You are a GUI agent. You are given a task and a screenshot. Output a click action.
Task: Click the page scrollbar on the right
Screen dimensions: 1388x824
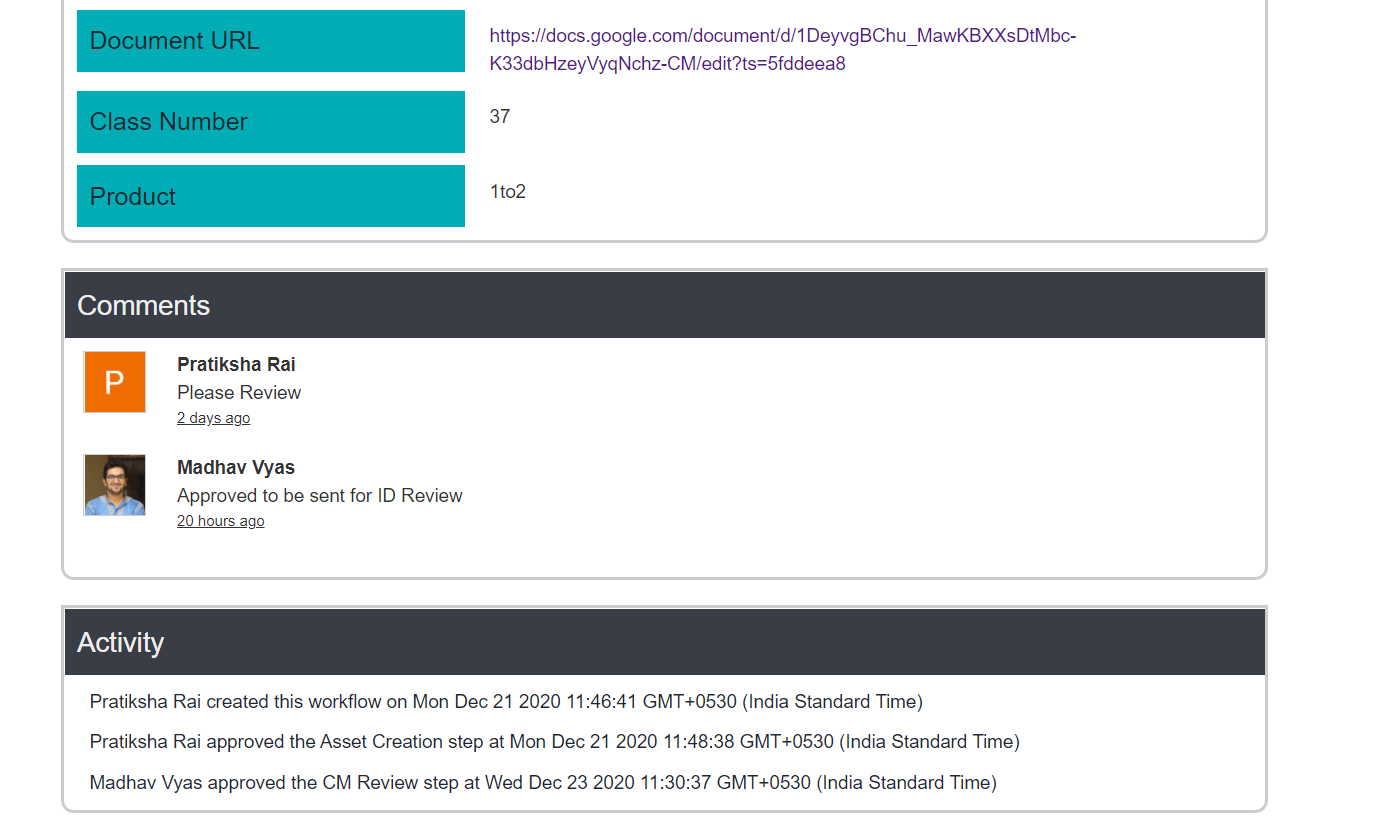[x=1381, y=412]
